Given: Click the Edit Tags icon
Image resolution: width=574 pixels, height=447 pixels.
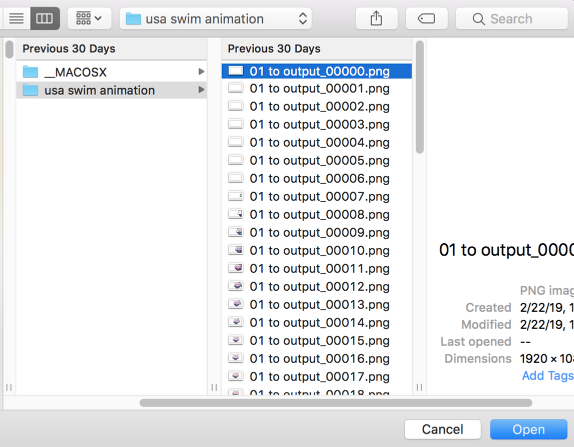Looking at the screenshot, I should [426, 18].
